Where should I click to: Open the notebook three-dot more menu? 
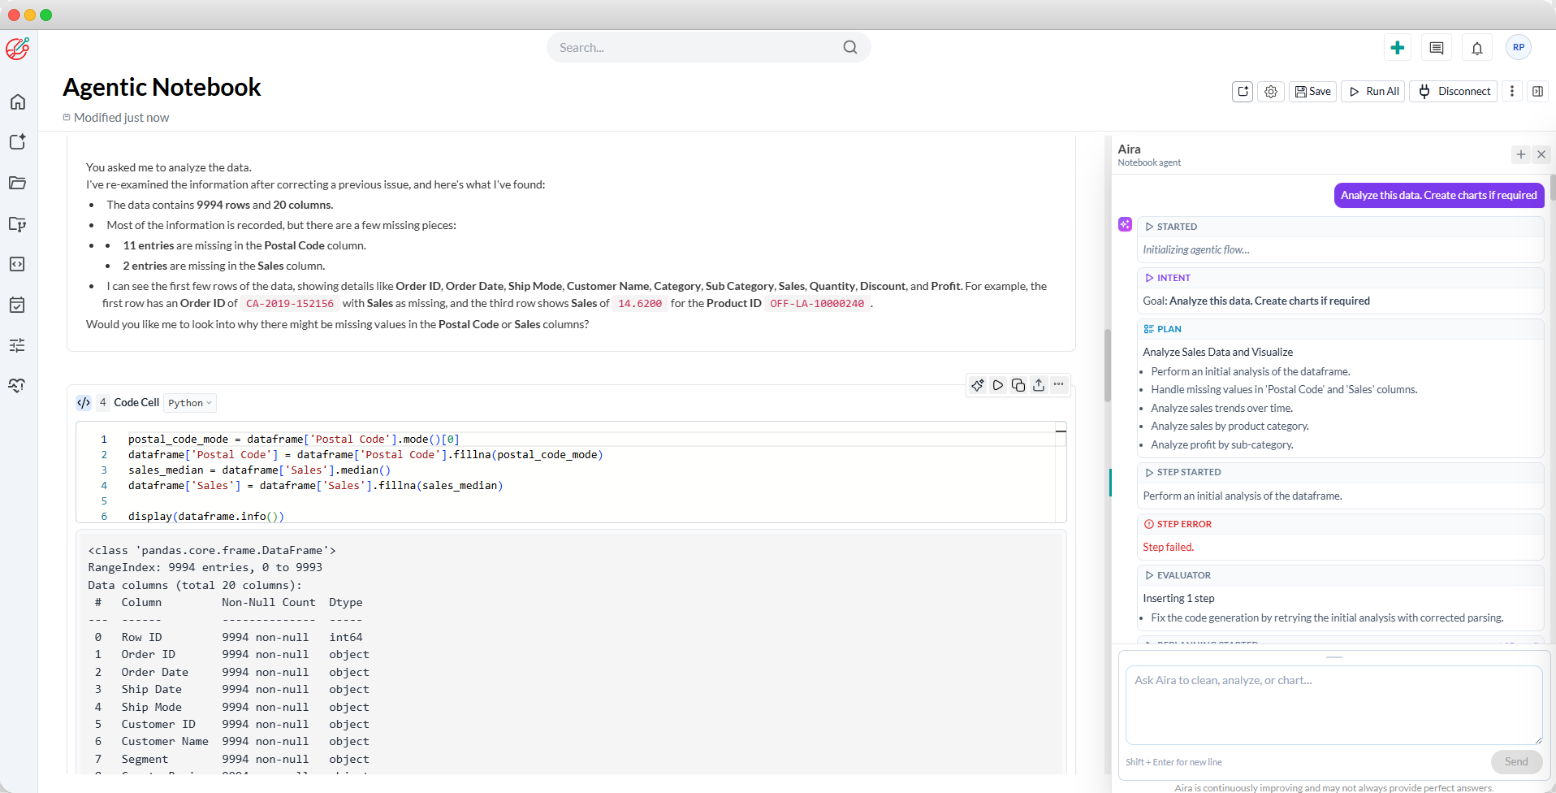[x=1512, y=91]
